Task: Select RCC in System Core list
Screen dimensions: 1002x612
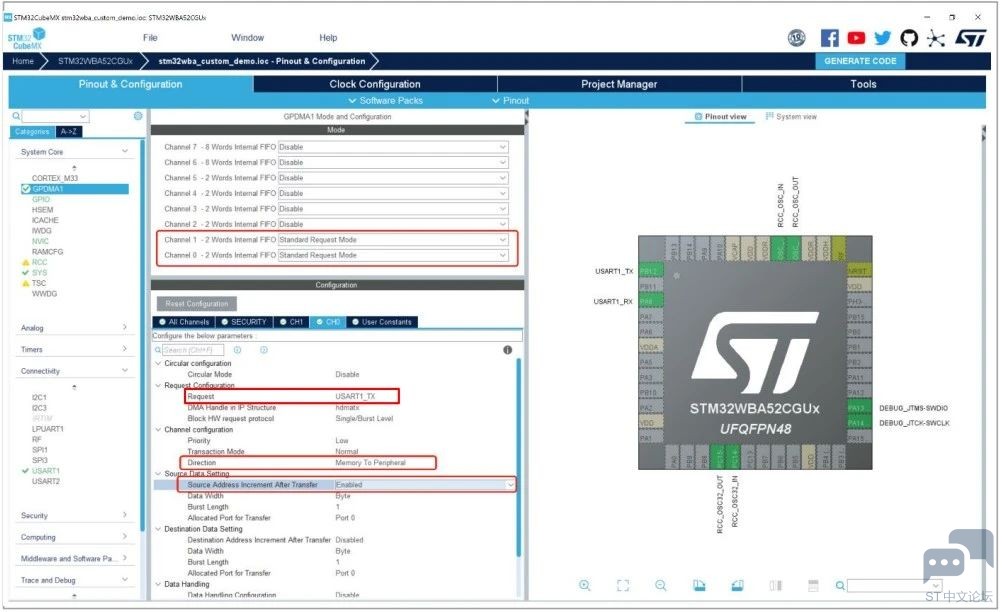Action: (x=39, y=262)
